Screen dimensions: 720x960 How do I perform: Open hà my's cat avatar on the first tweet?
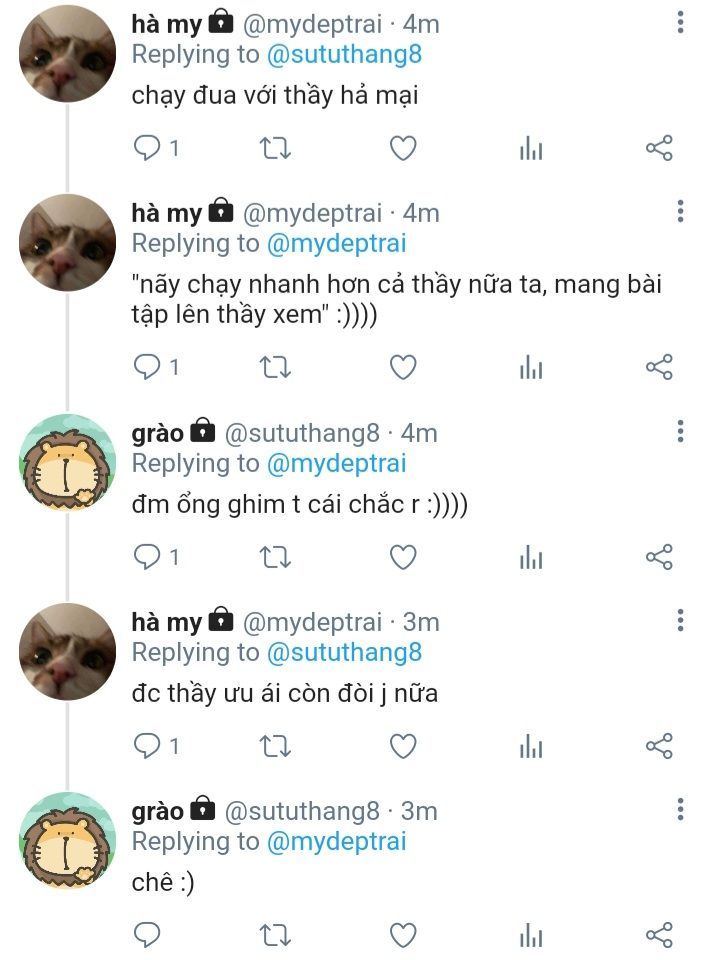coord(68,53)
